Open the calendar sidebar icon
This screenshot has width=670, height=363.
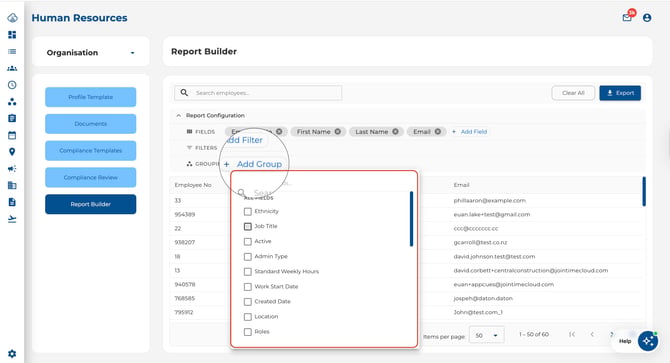coord(12,135)
